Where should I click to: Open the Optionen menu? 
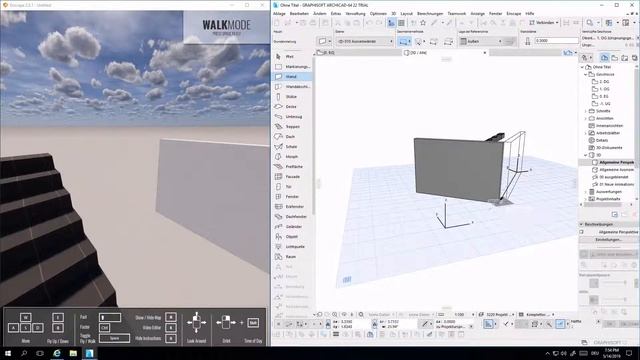coord(378,13)
